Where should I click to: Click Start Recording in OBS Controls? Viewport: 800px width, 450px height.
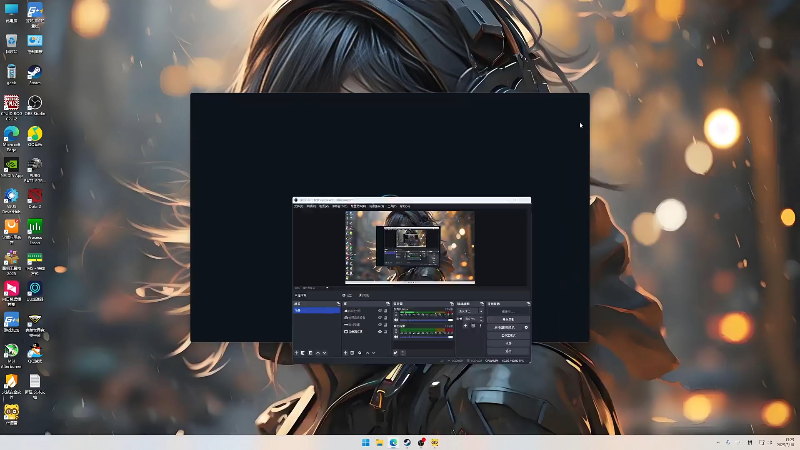click(508, 319)
